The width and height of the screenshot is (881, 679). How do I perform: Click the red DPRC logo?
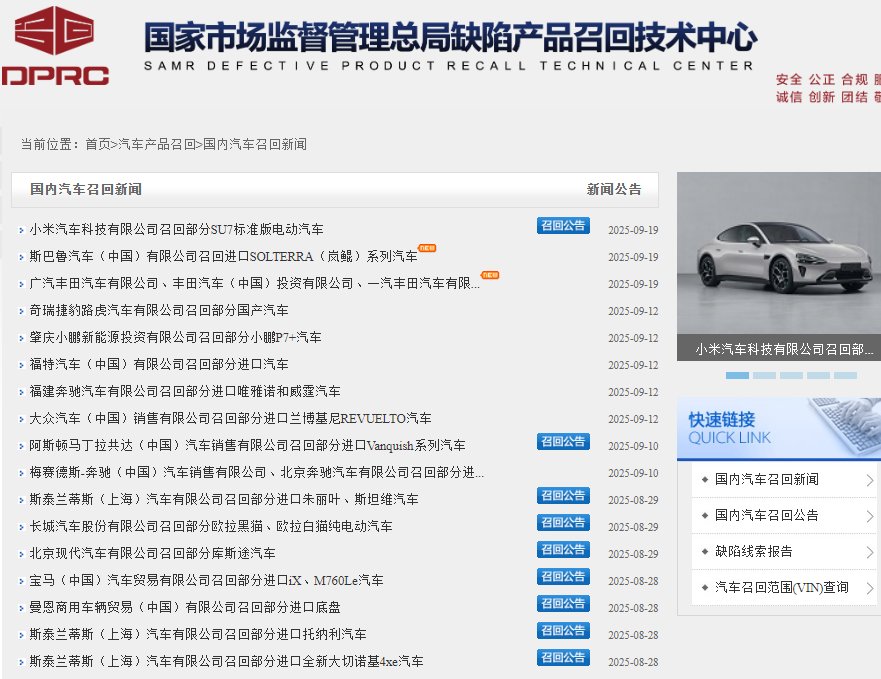pyautogui.click(x=55, y=46)
